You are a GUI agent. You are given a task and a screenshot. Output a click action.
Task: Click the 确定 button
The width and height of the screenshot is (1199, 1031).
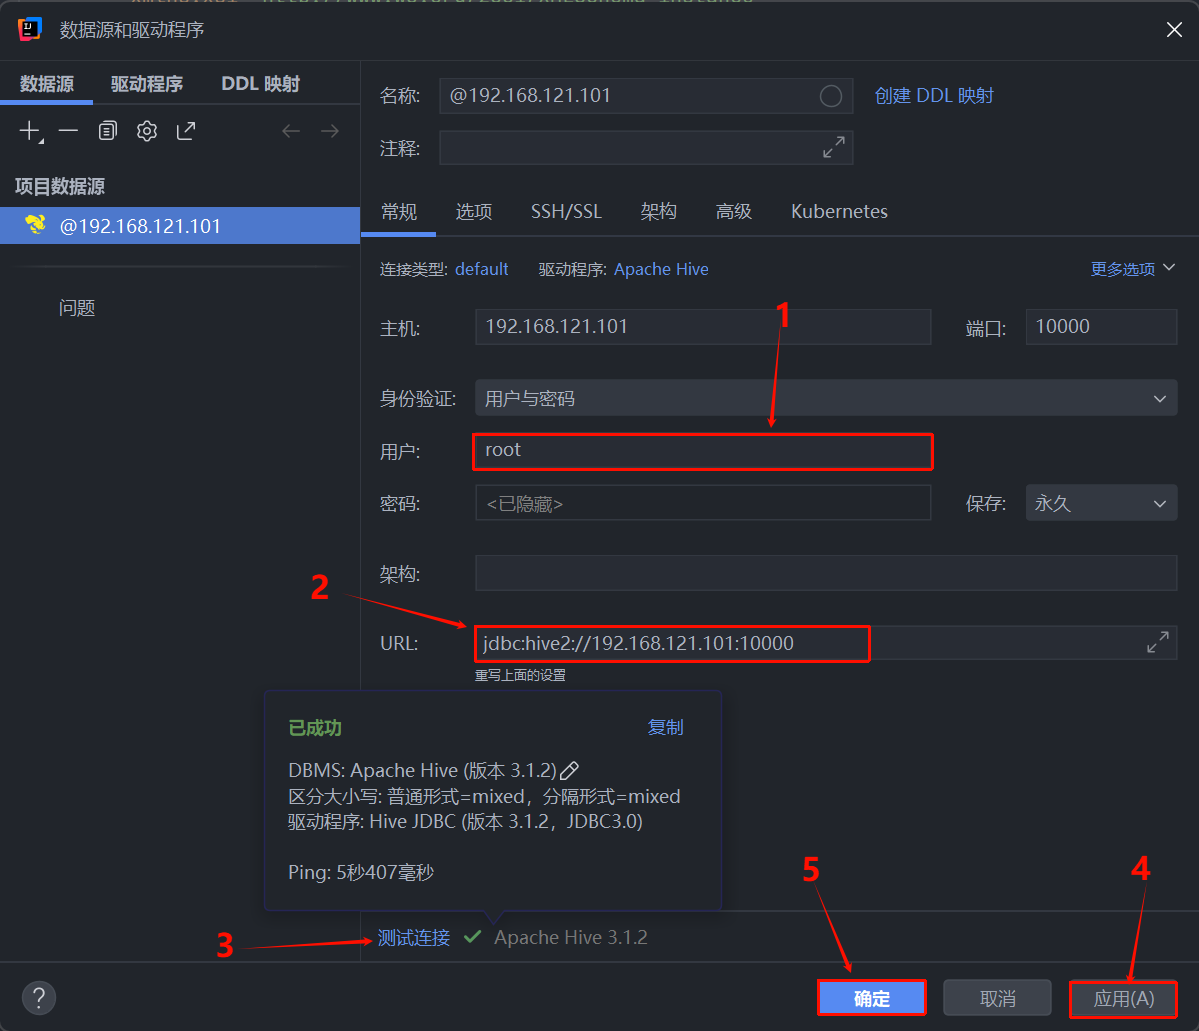872,998
